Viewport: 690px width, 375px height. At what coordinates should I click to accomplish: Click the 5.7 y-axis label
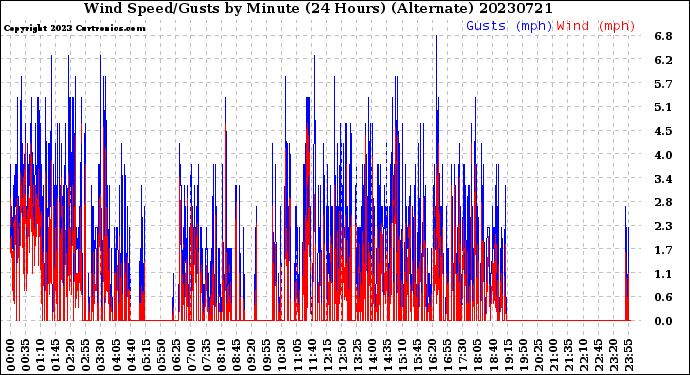click(663, 84)
